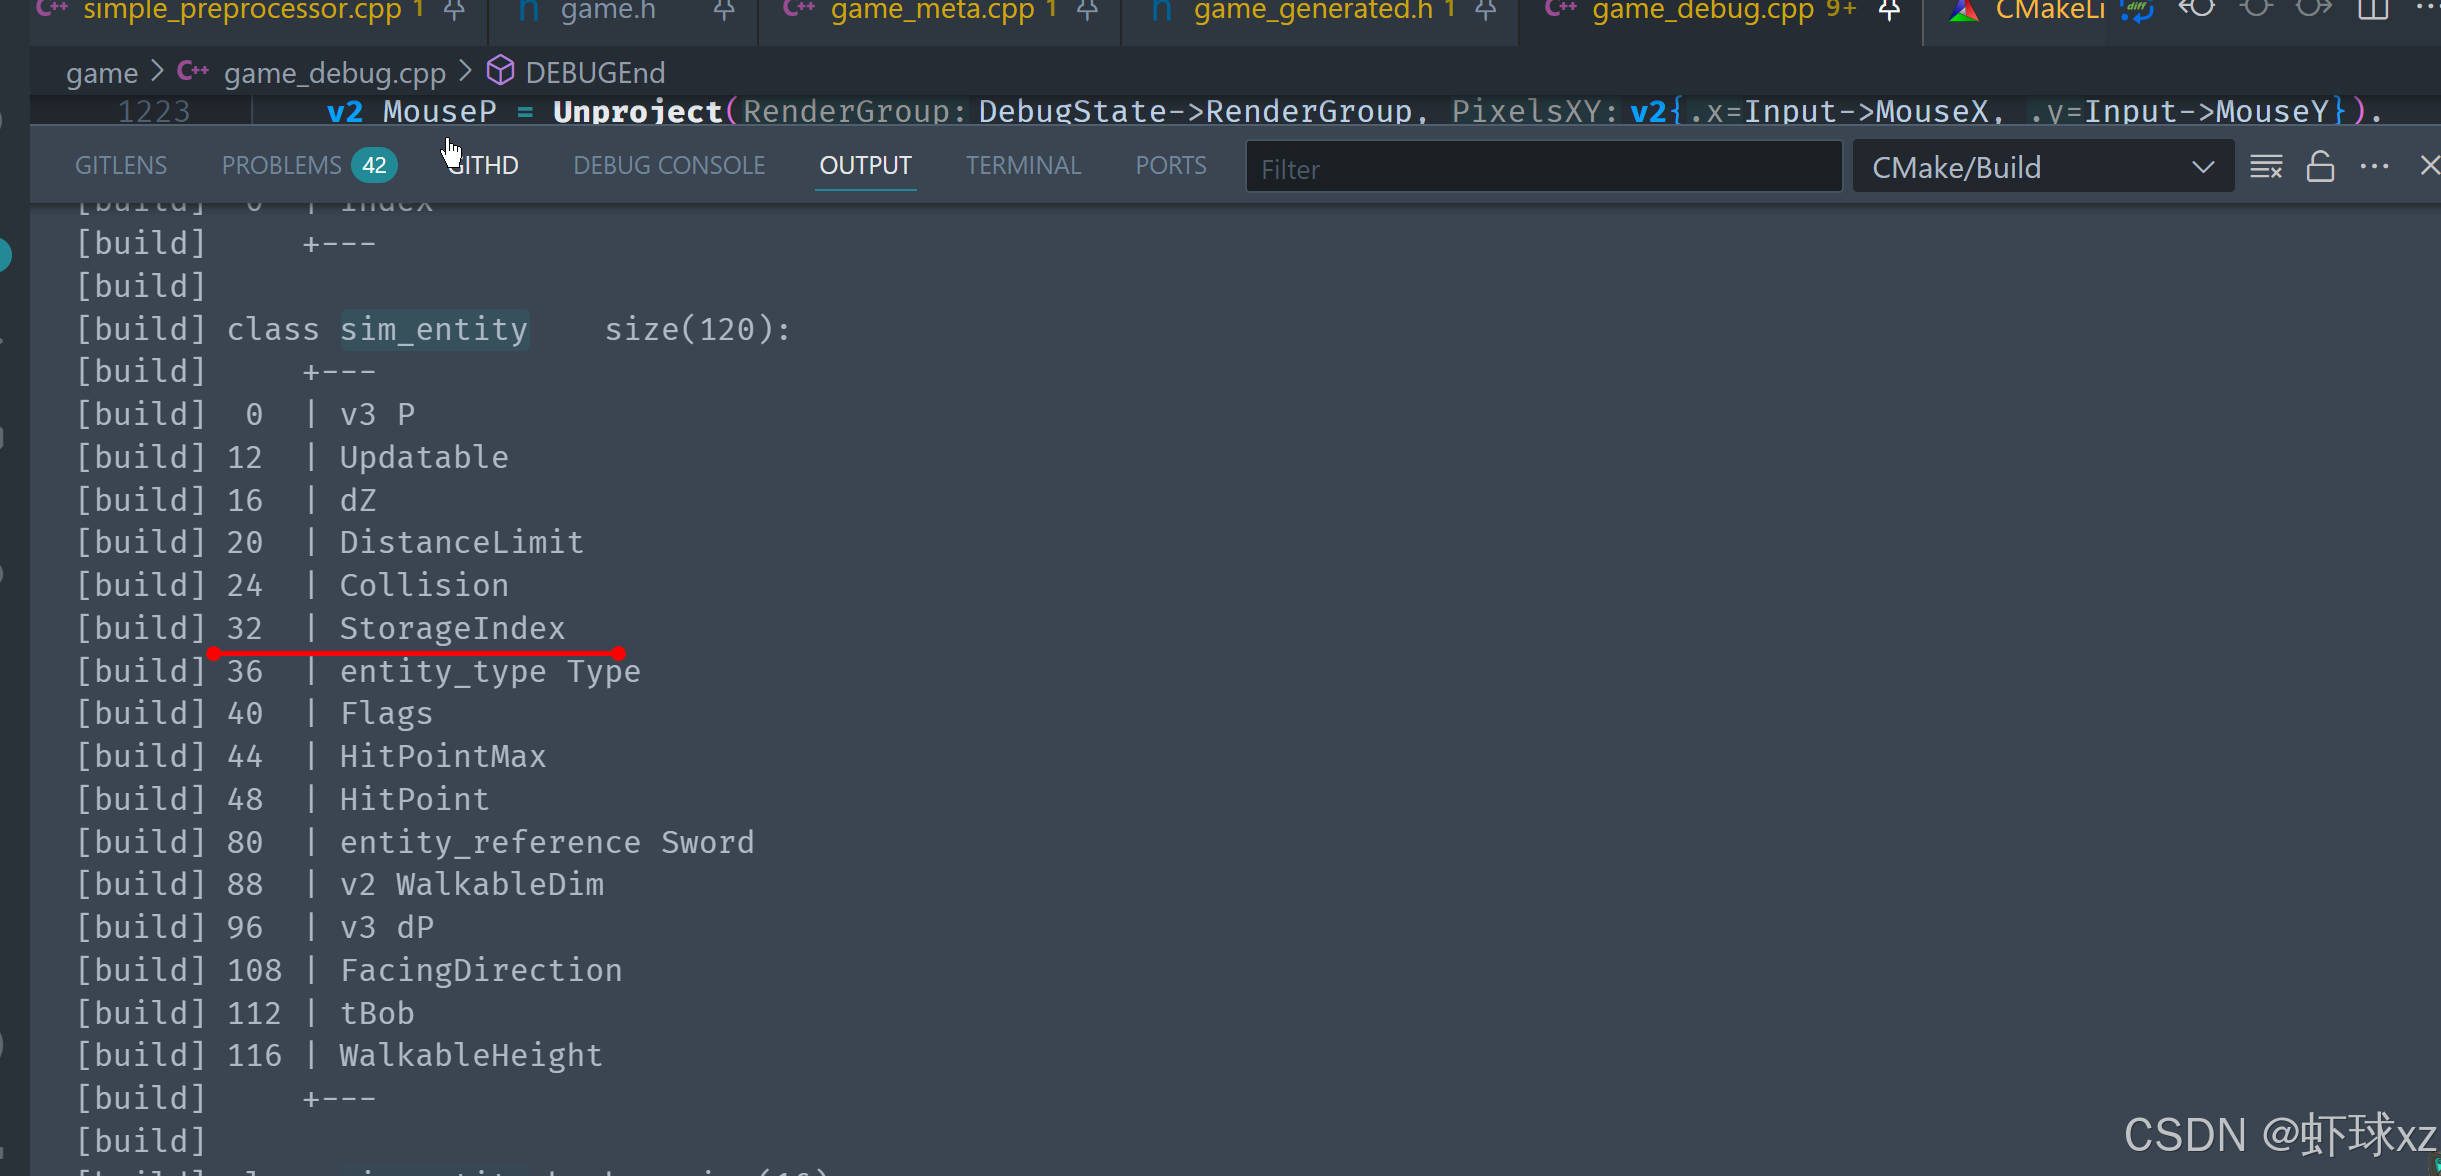
Task: Unpin the game_debug.cpp tab
Action: point(1889,11)
